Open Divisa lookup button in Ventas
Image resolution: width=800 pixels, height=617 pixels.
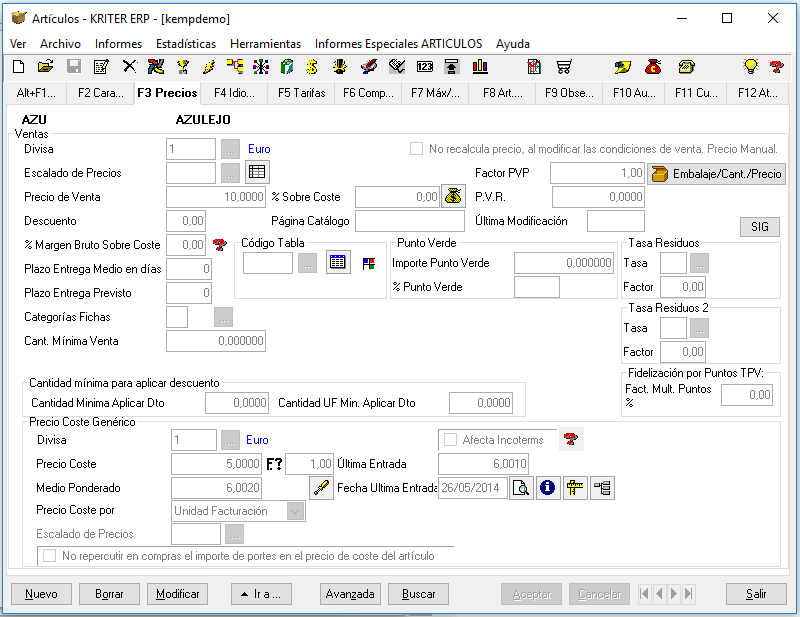click(231, 149)
